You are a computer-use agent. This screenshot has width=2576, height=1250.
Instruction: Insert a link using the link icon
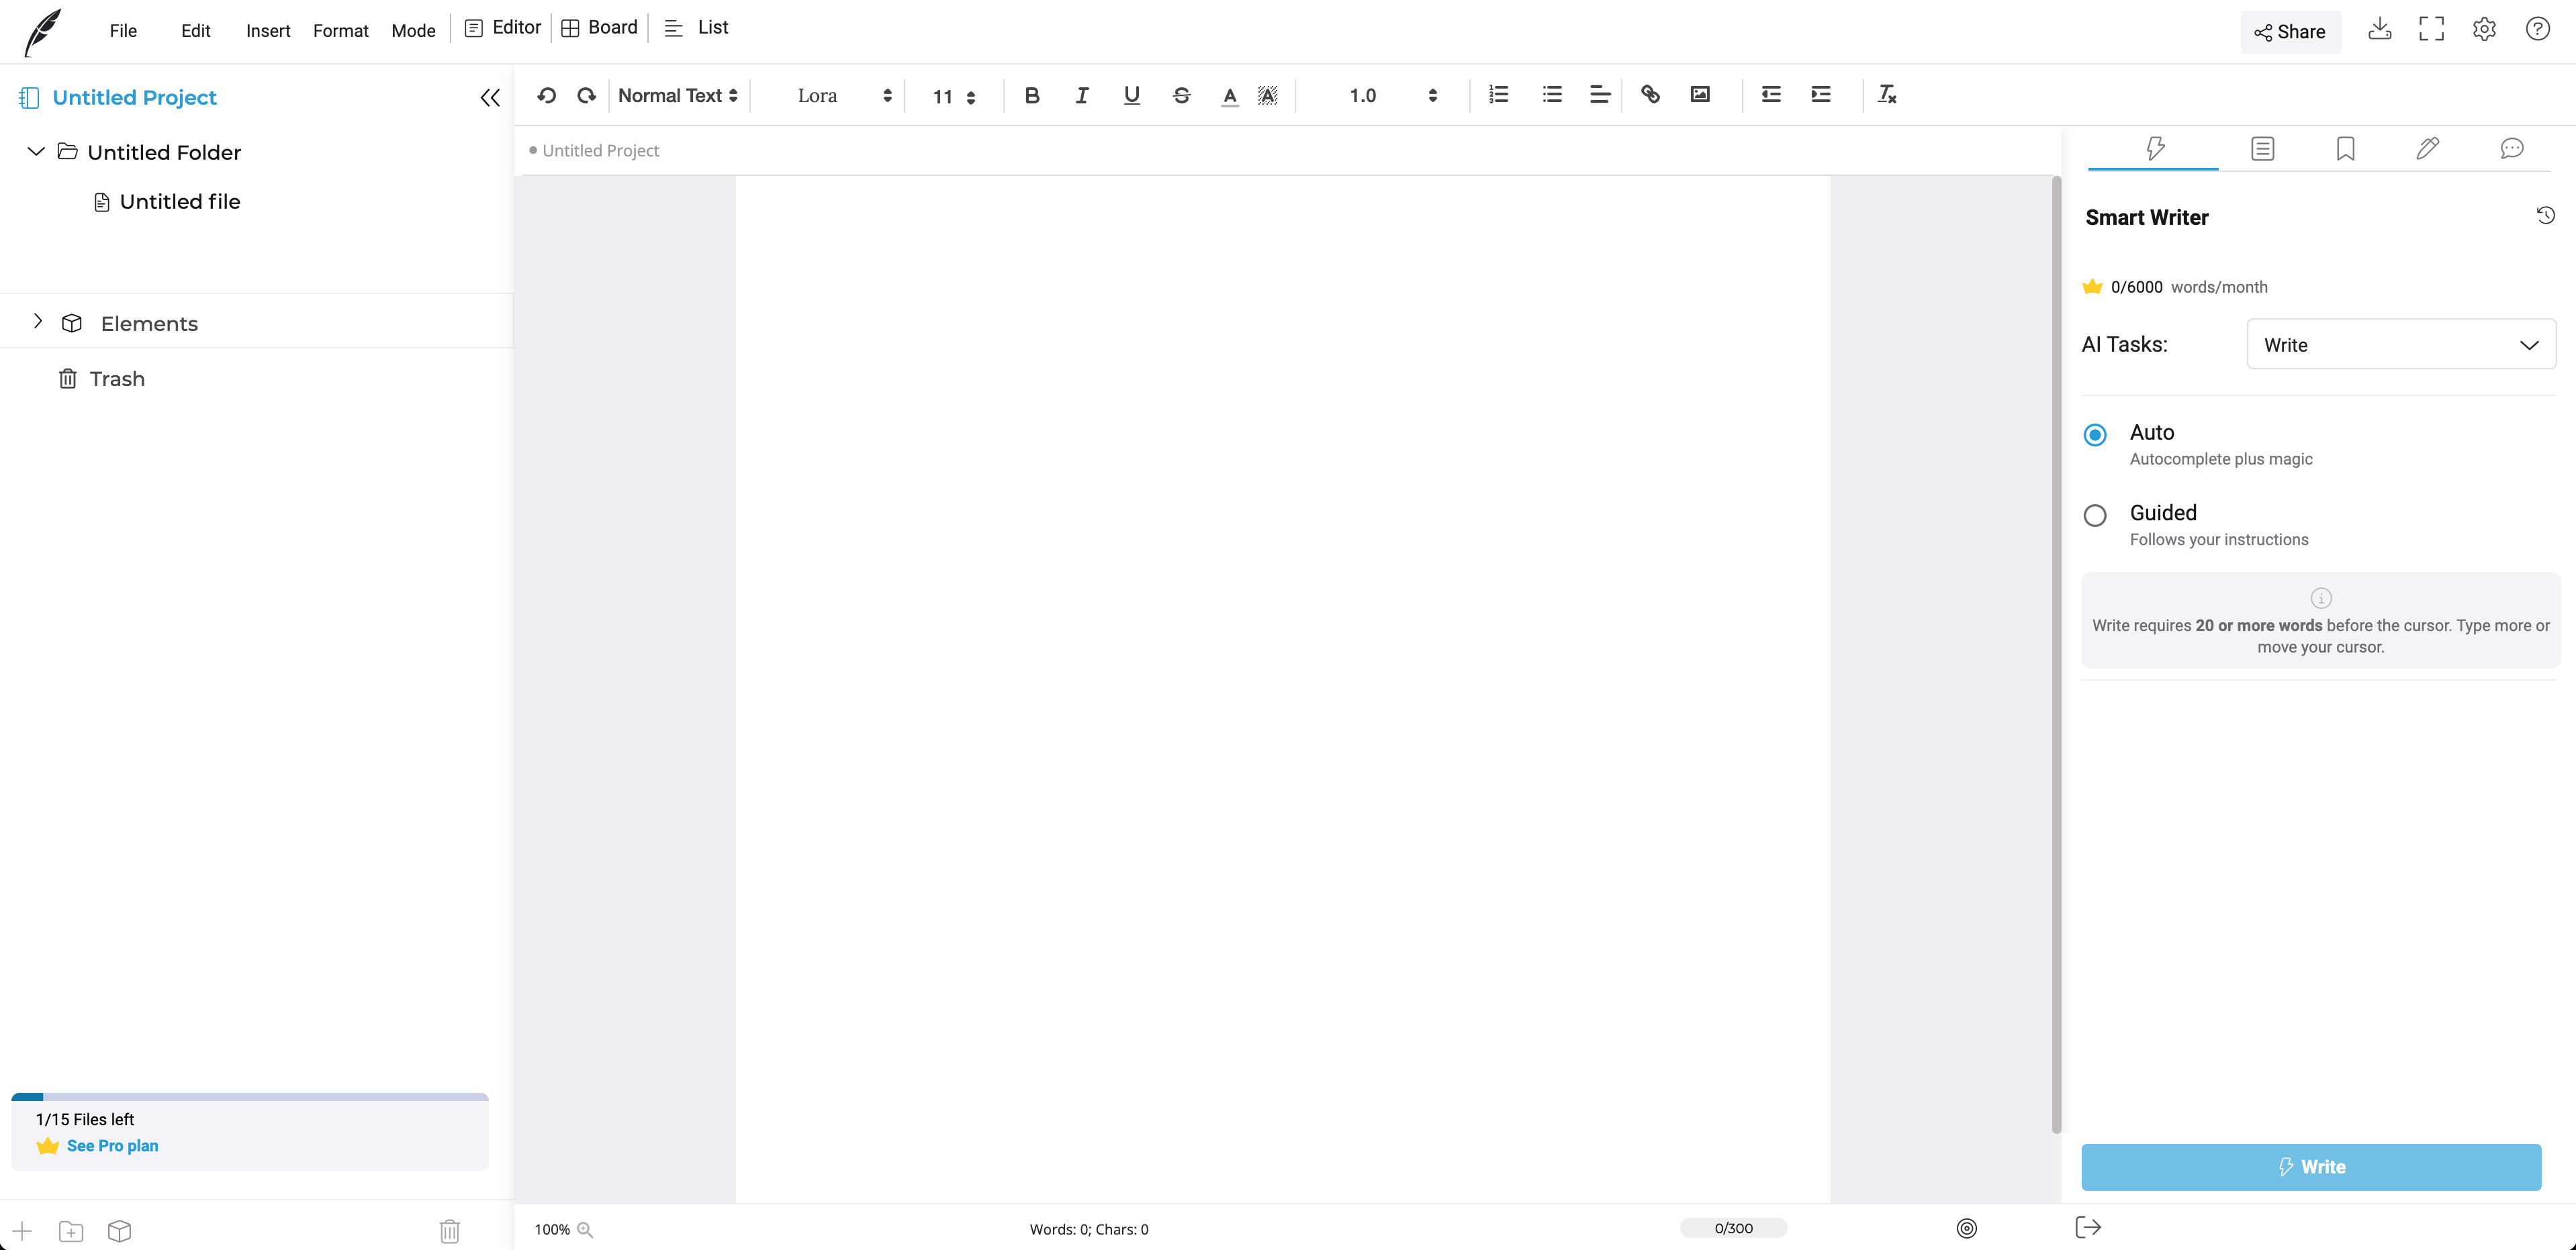[1650, 94]
